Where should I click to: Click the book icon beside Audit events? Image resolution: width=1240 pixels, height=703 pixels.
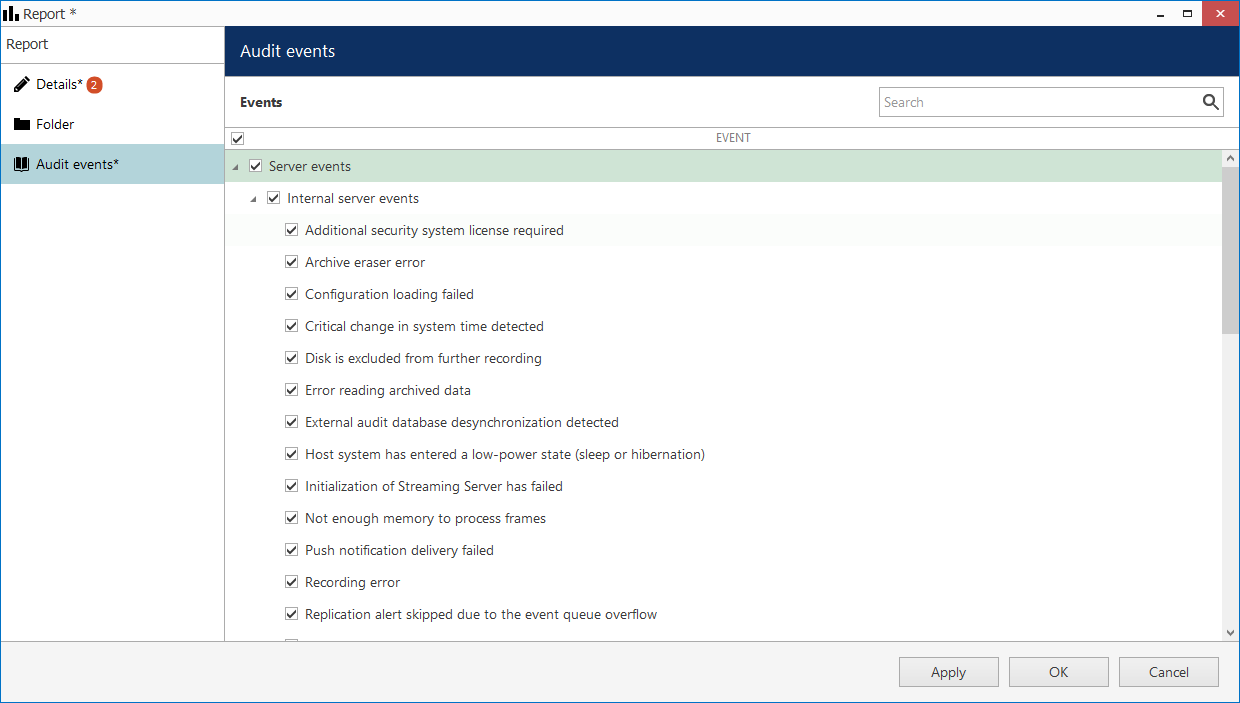pyautogui.click(x=21, y=164)
